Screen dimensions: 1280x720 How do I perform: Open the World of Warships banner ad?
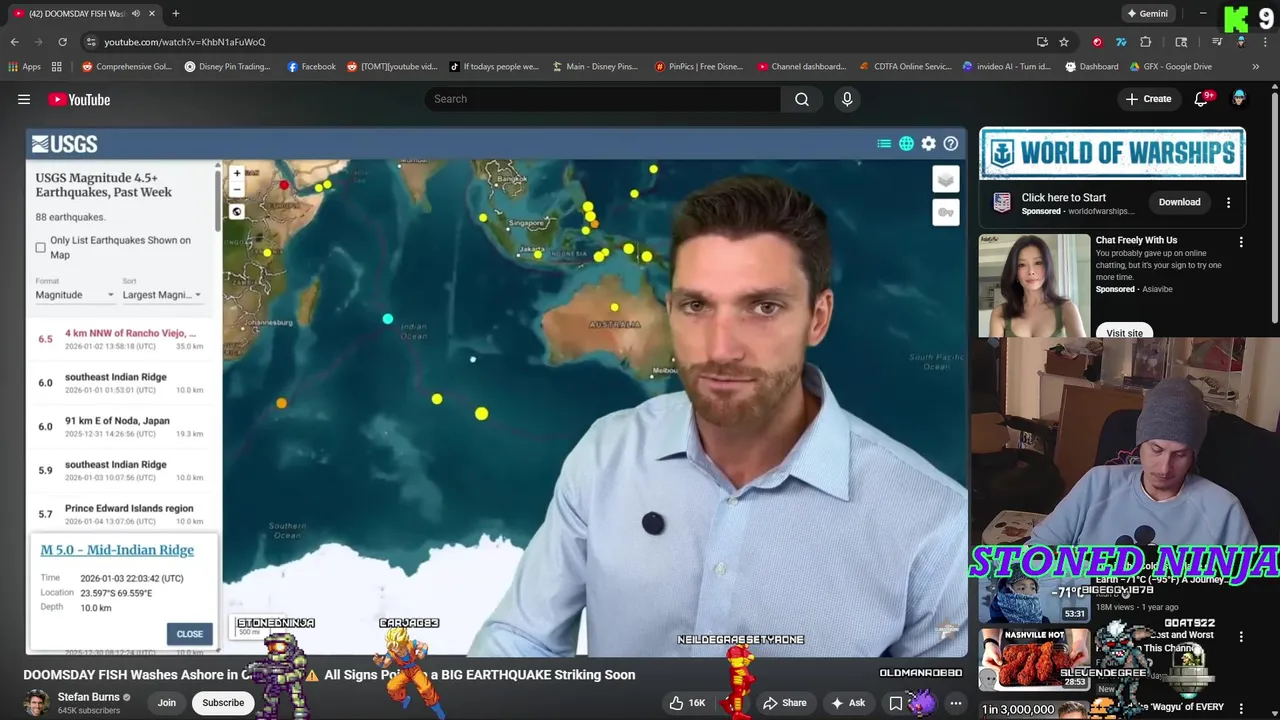click(1112, 153)
